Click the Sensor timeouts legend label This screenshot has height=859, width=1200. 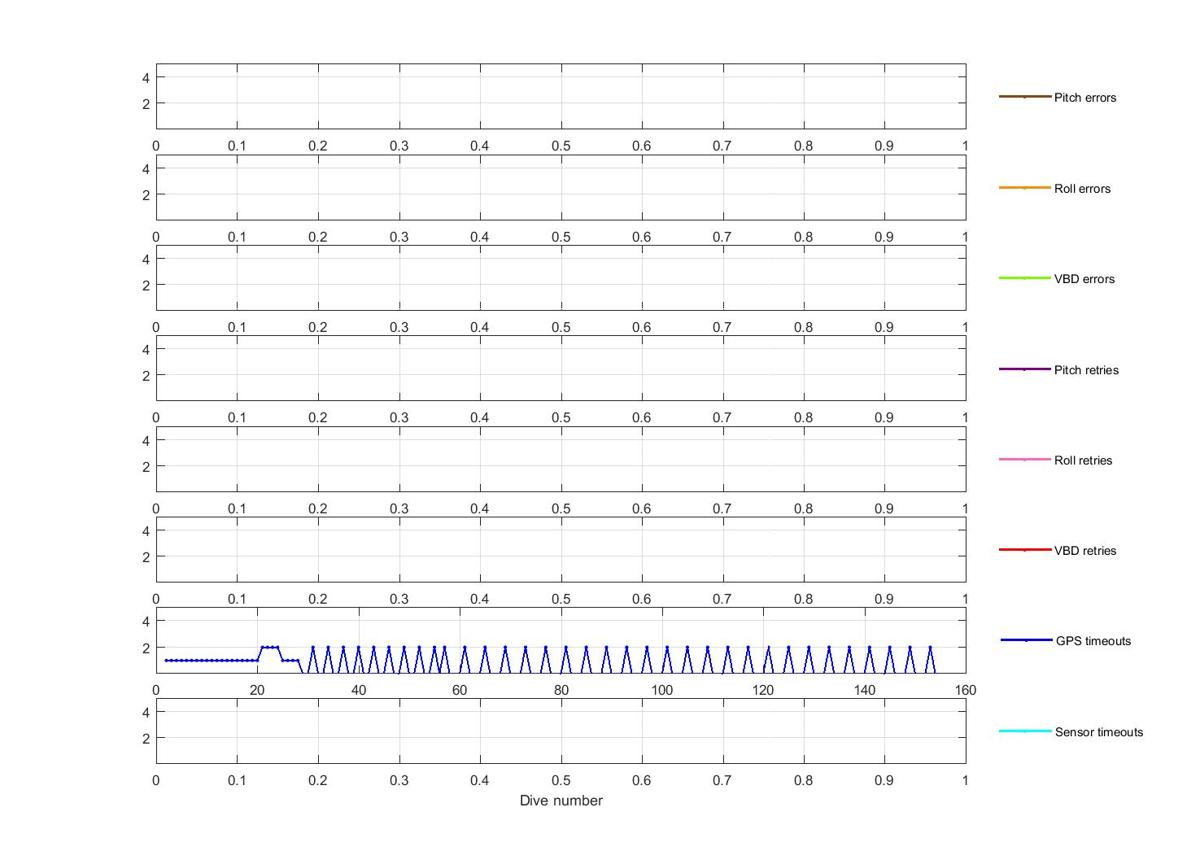coord(1099,732)
